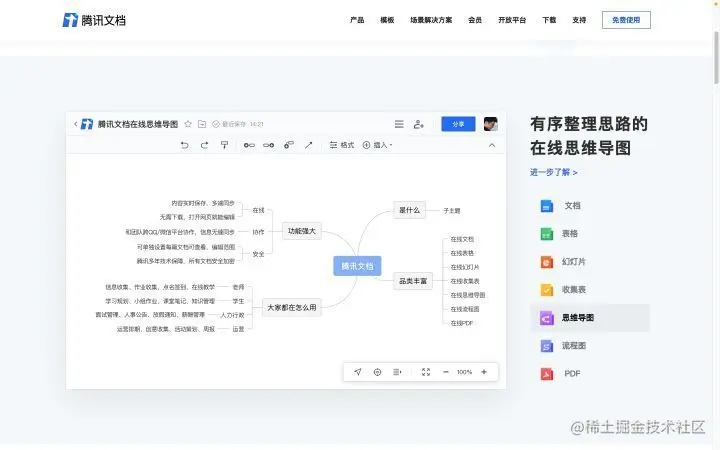Open 场景解决方案 in the top navigation
720x450 pixels.
pyautogui.click(x=431, y=20)
